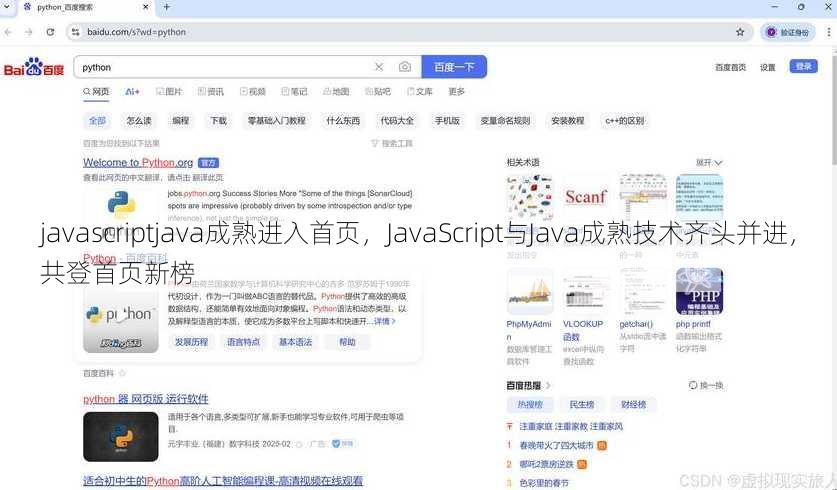The image size is (837, 490).
Task: Switch to the 地图 search tab
Action: click(336, 92)
